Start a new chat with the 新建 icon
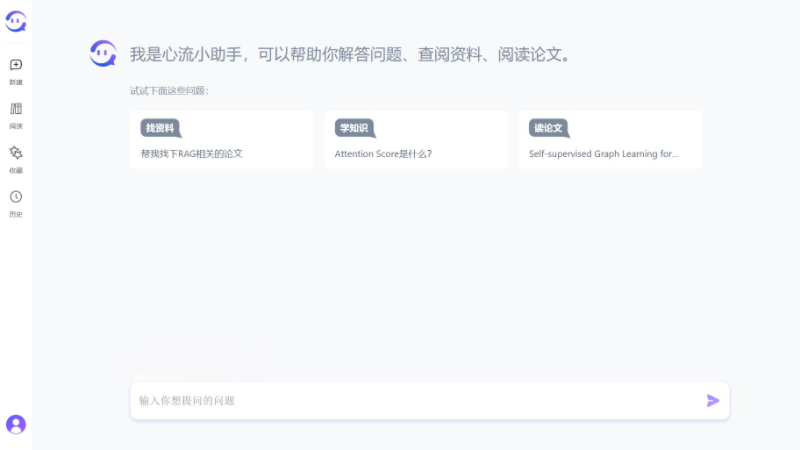Image resolution: width=800 pixels, height=450 pixels. tap(16, 65)
